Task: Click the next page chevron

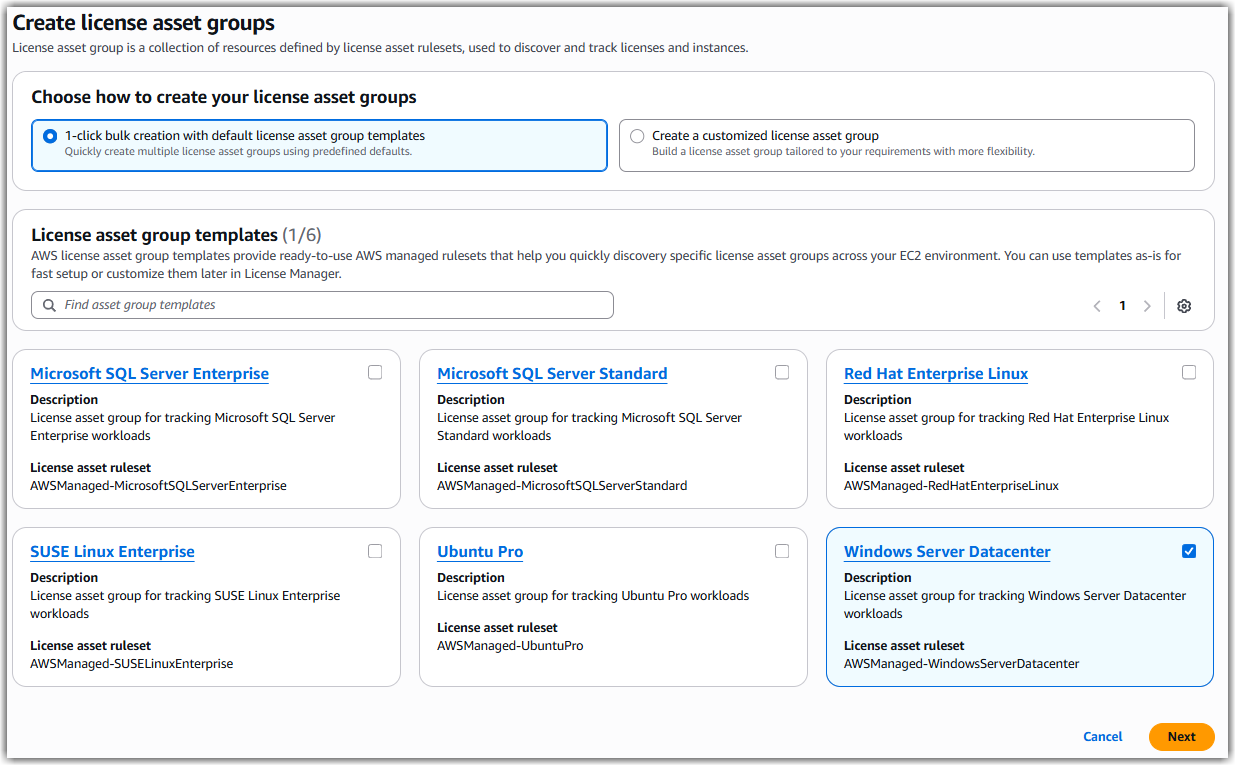Action: point(1147,305)
